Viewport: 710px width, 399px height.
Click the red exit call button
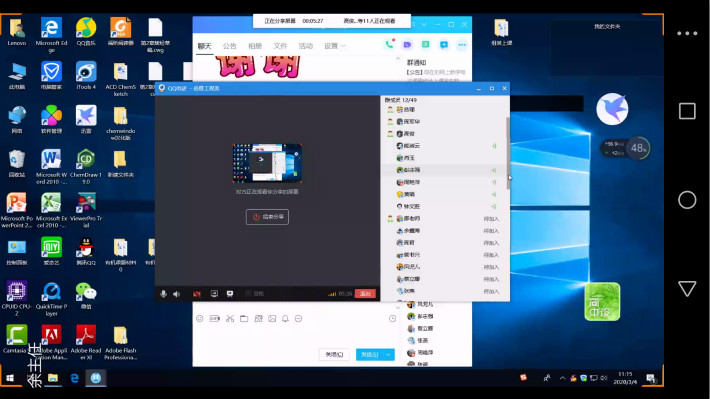[365, 293]
